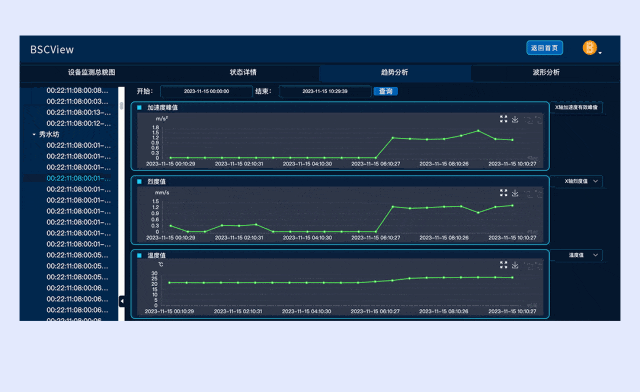Open fullscreen view of 温度值 chart
The height and width of the screenshot is (392, 640).
click(x=503, y=265)
